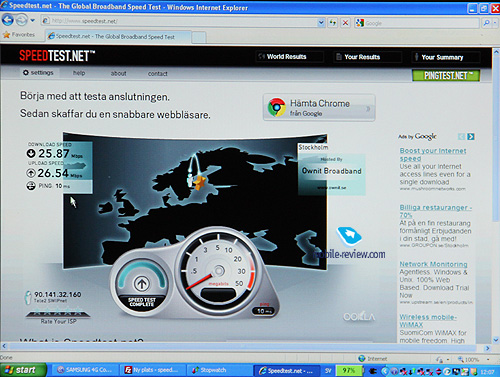Click the search magnifier icon
This screenshot has height=377, width=500.
coord(486,23)
